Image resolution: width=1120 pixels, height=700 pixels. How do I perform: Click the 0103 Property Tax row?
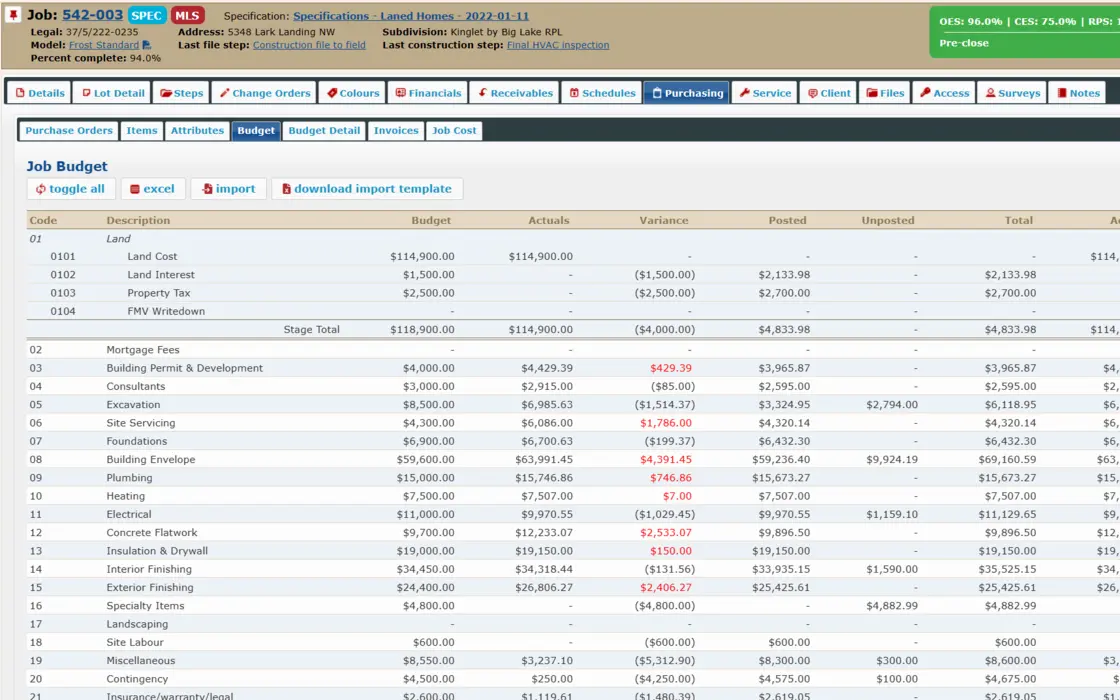click(573, 293)
